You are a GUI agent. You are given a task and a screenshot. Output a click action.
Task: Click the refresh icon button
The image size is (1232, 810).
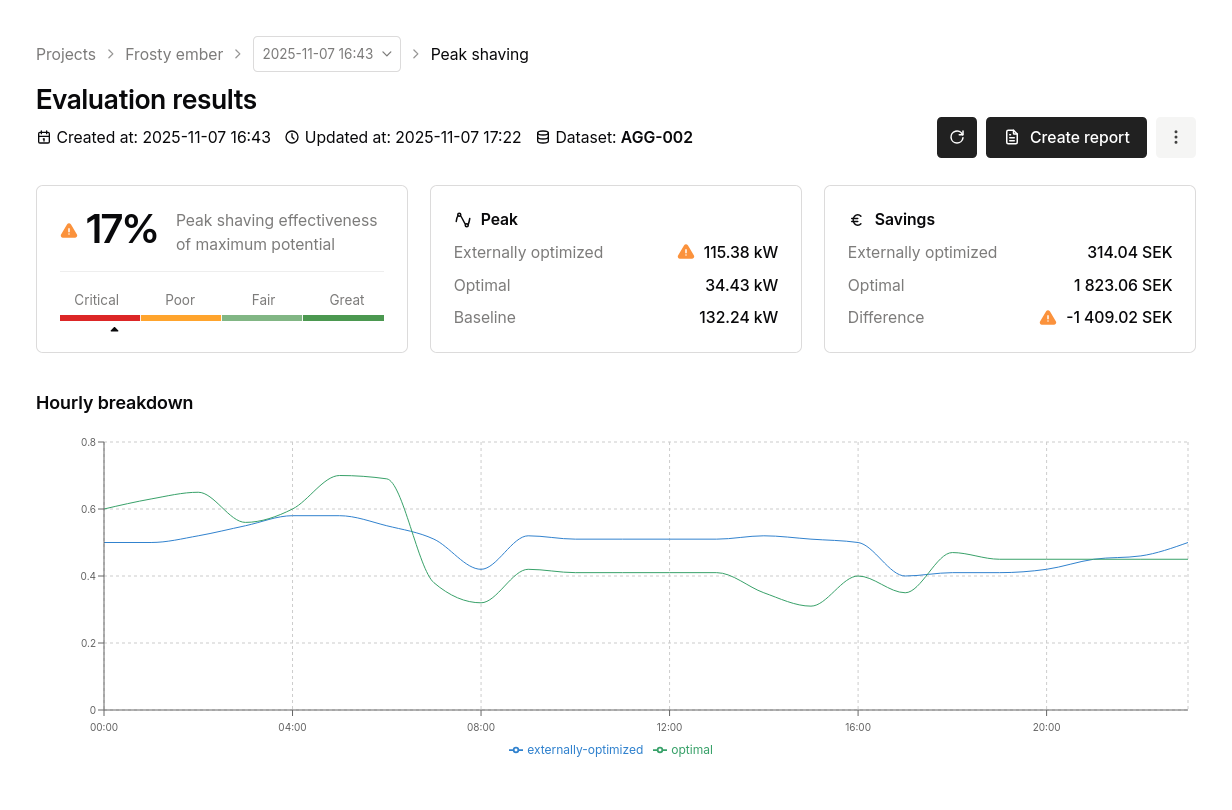click(x=956, y=137)
